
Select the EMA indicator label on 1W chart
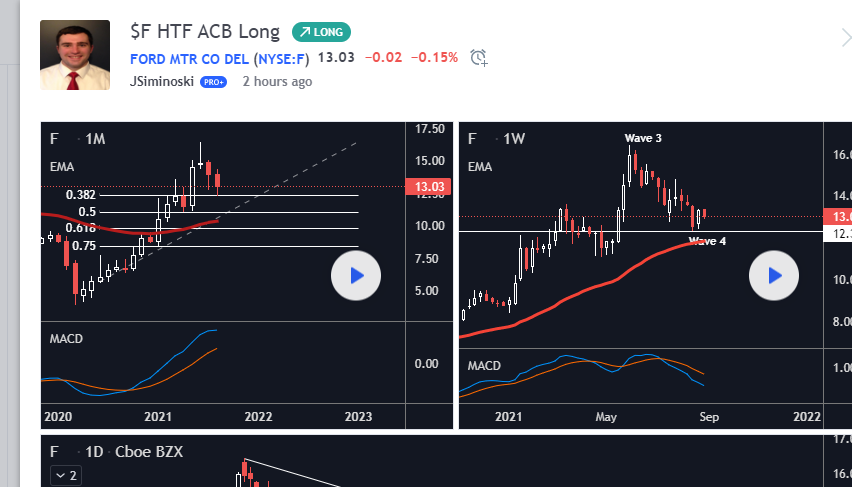point(480,166)
